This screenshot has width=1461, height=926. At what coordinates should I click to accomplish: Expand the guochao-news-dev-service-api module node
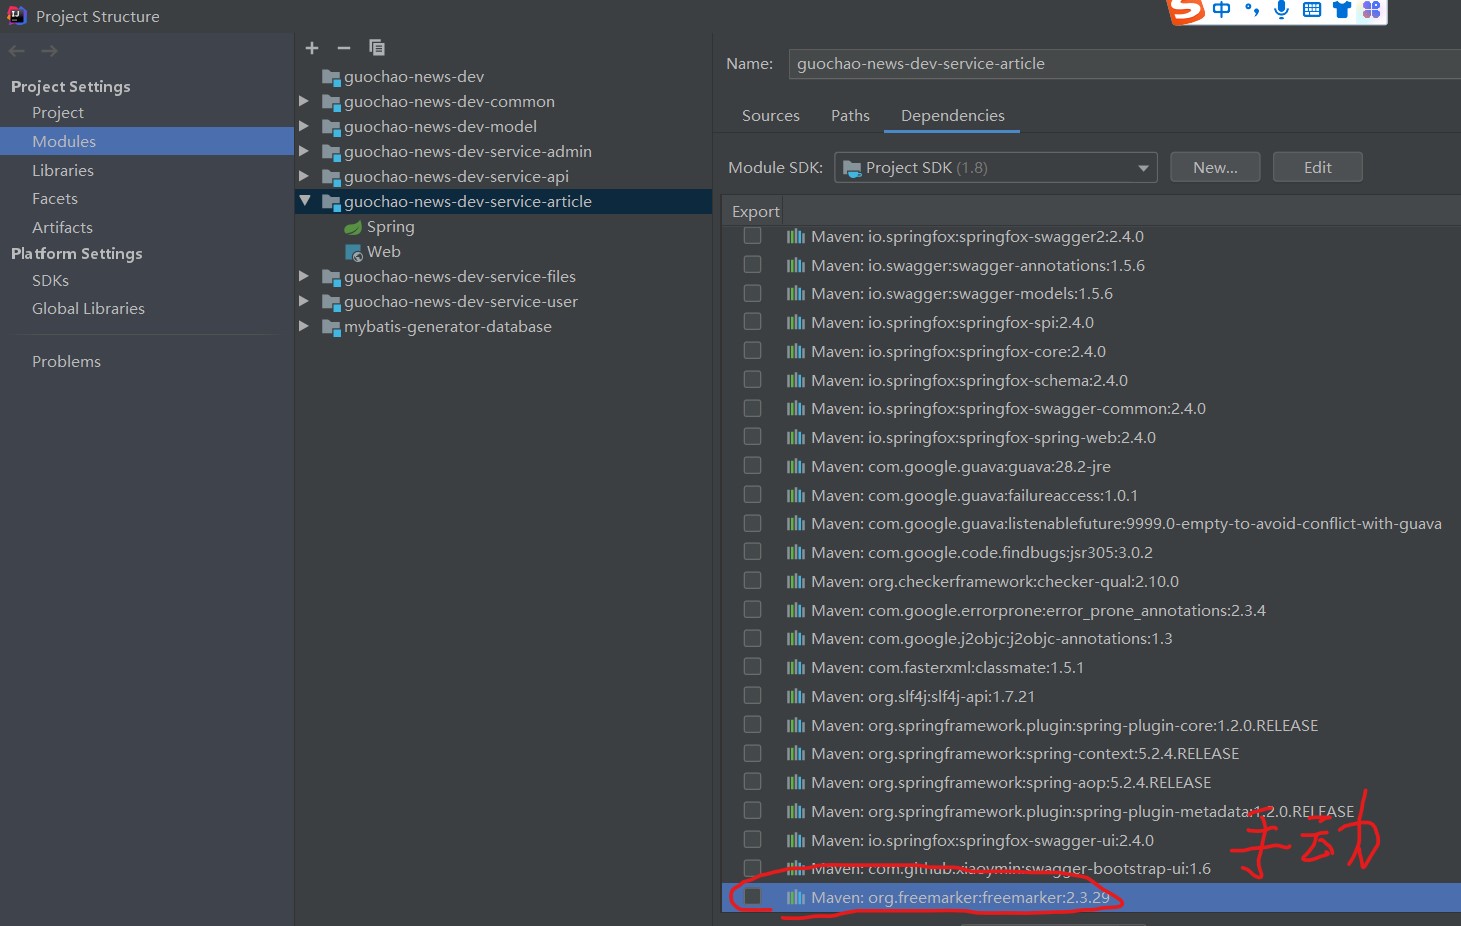[x=304, y=176]
